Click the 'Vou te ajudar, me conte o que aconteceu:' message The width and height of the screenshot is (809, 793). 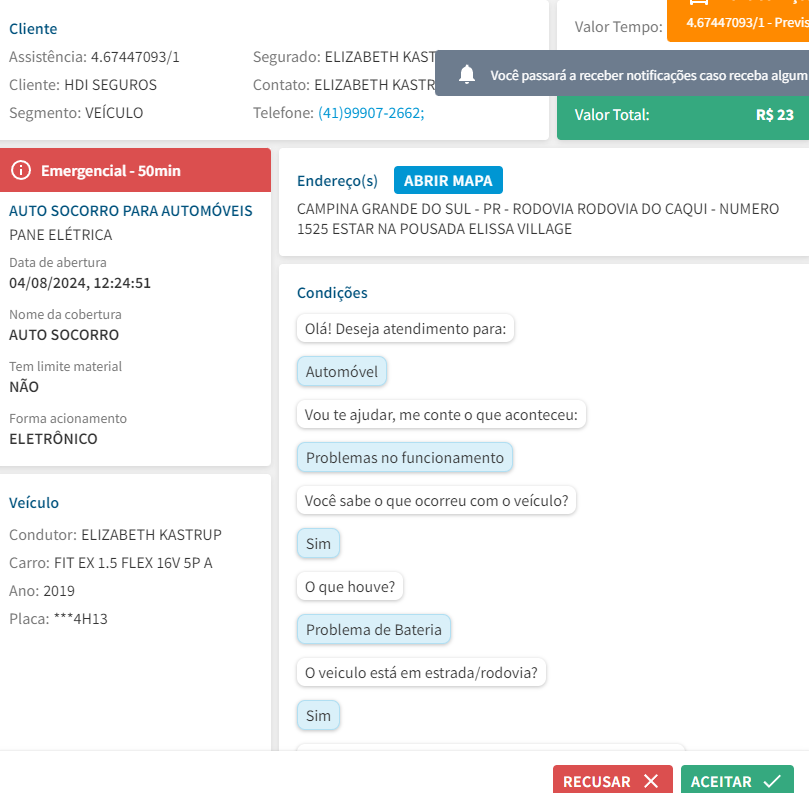coord(441,414)
